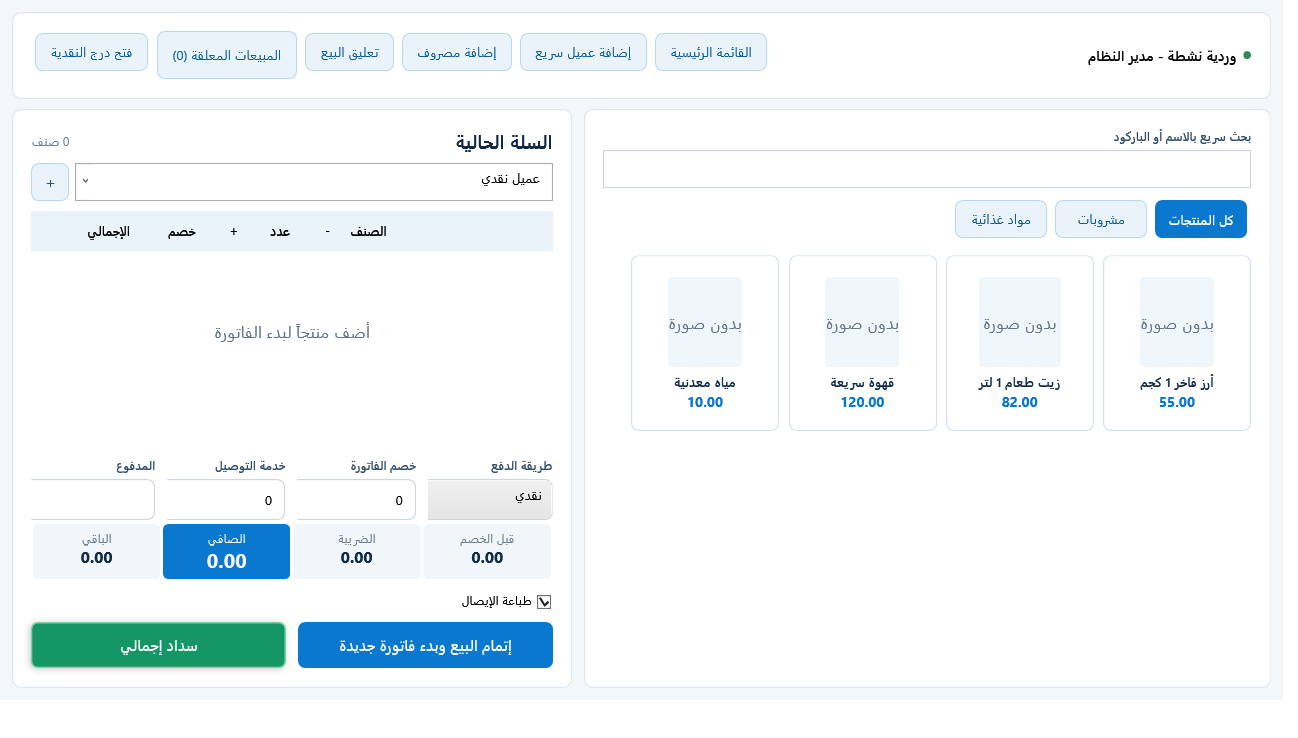Add مياه معدنية product card
Screen dimensions: 1298x738
coord(705,343)
